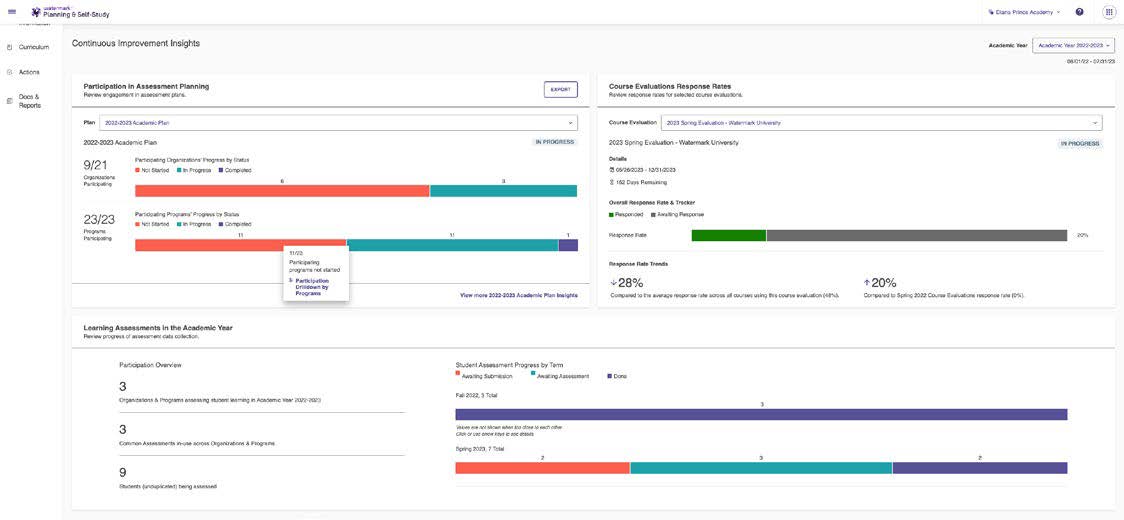The width and height of the screenshot is (1124, 520).
Task: Open the hamburger navigation menu
Action: tap(12, 12)
